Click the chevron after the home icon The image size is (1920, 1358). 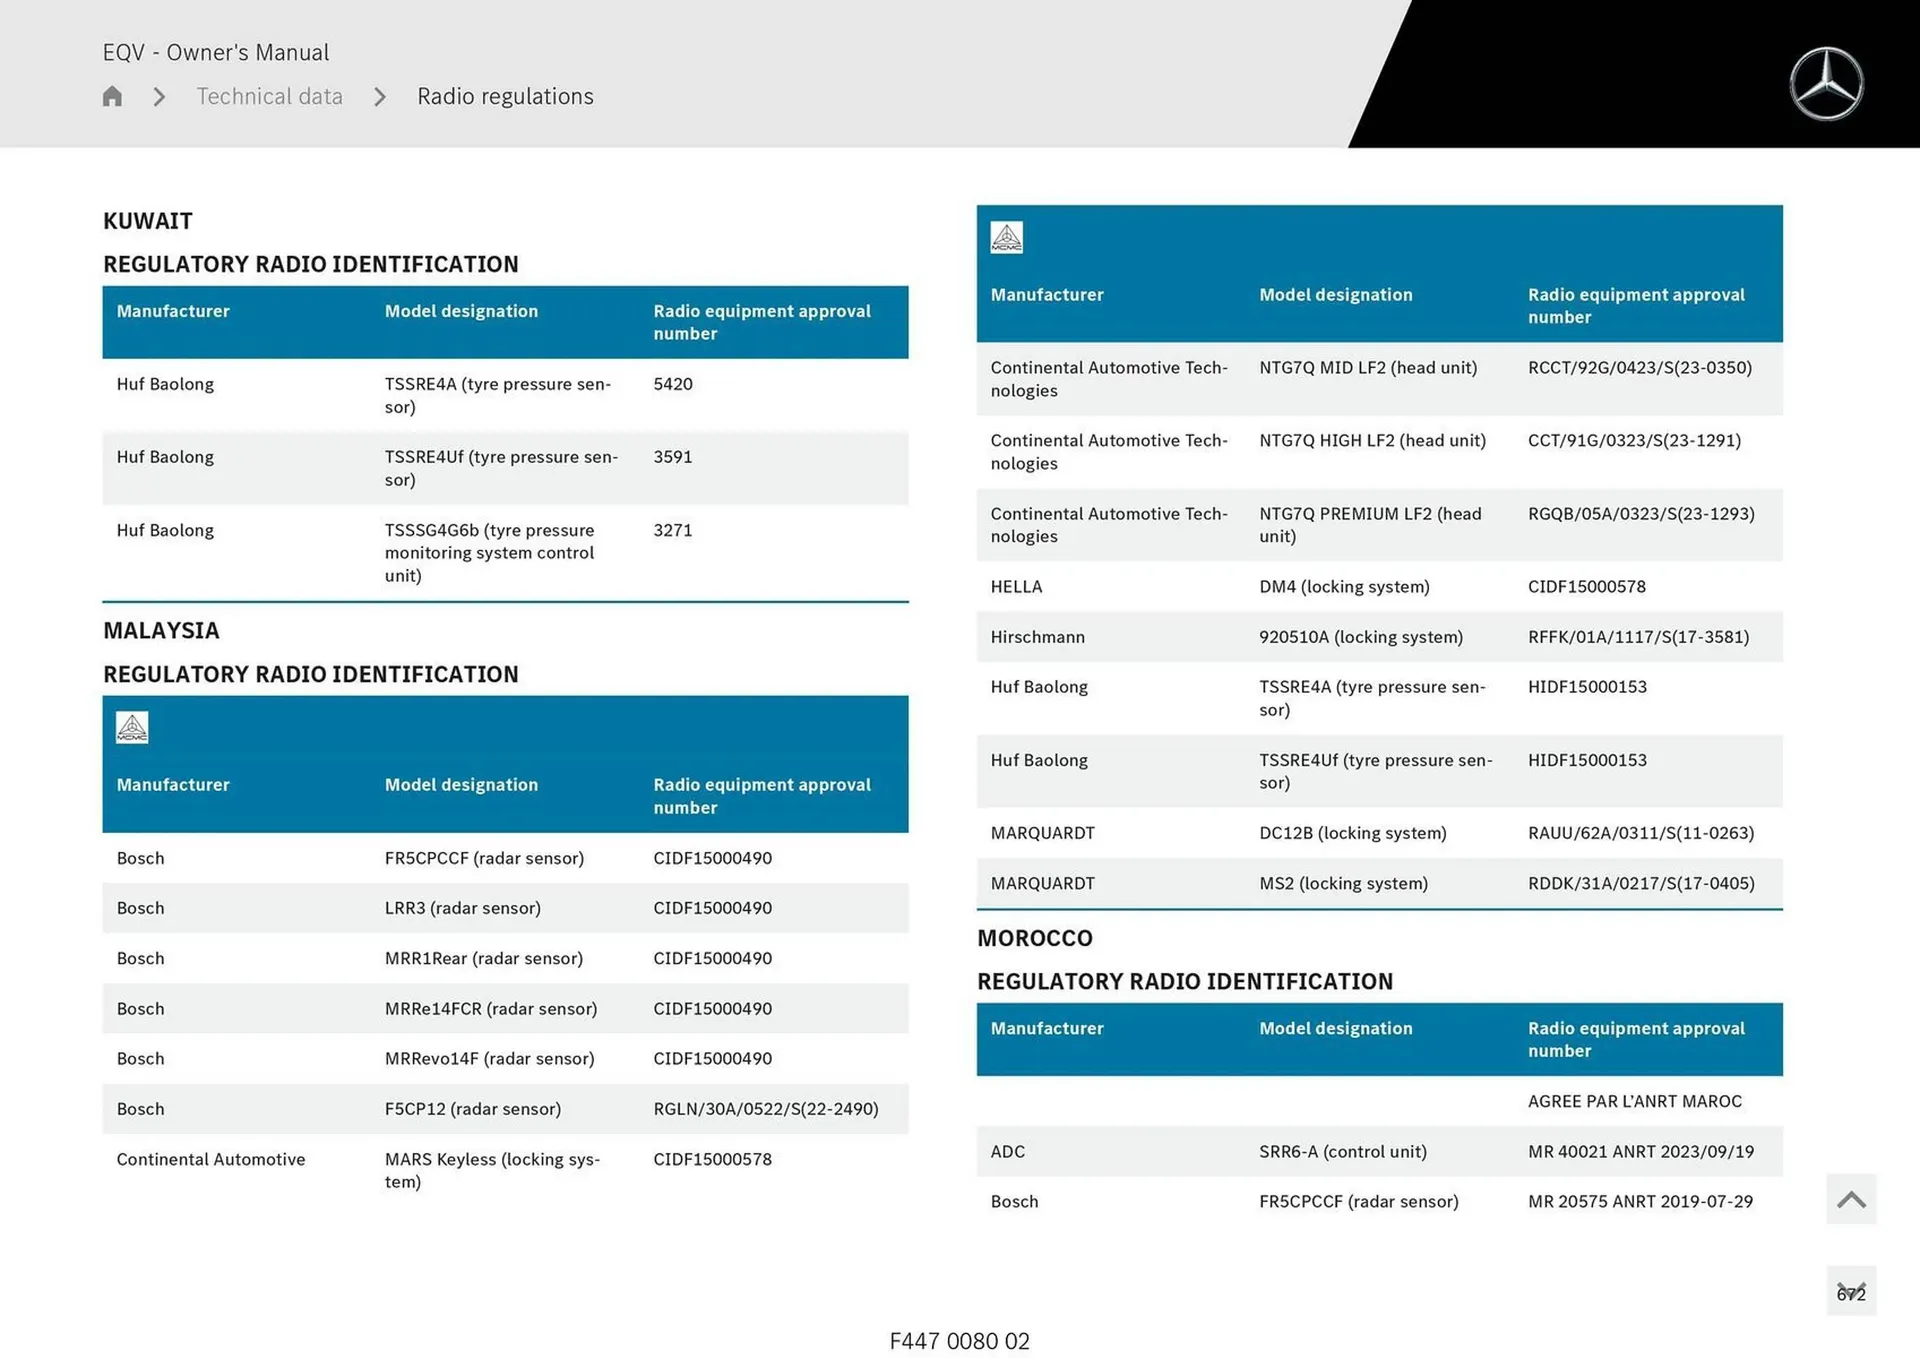tap(159, 96)
